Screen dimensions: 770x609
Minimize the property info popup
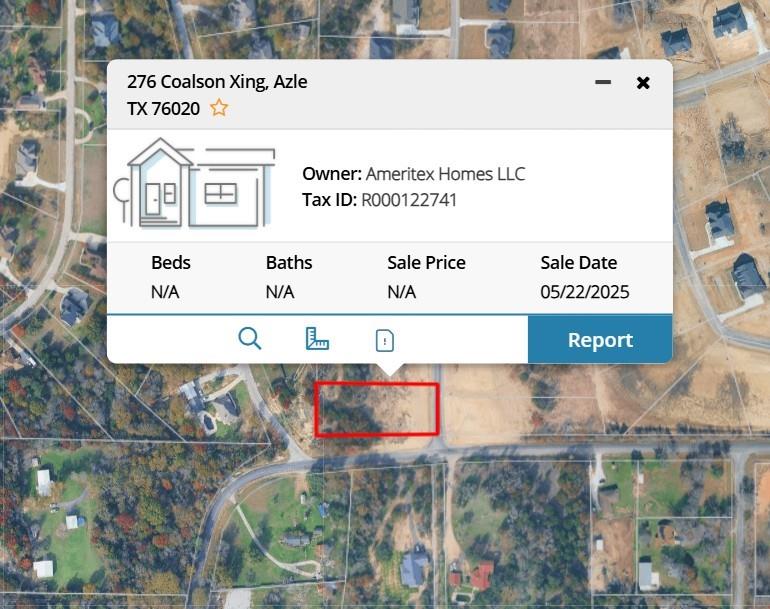click(603, 82)
